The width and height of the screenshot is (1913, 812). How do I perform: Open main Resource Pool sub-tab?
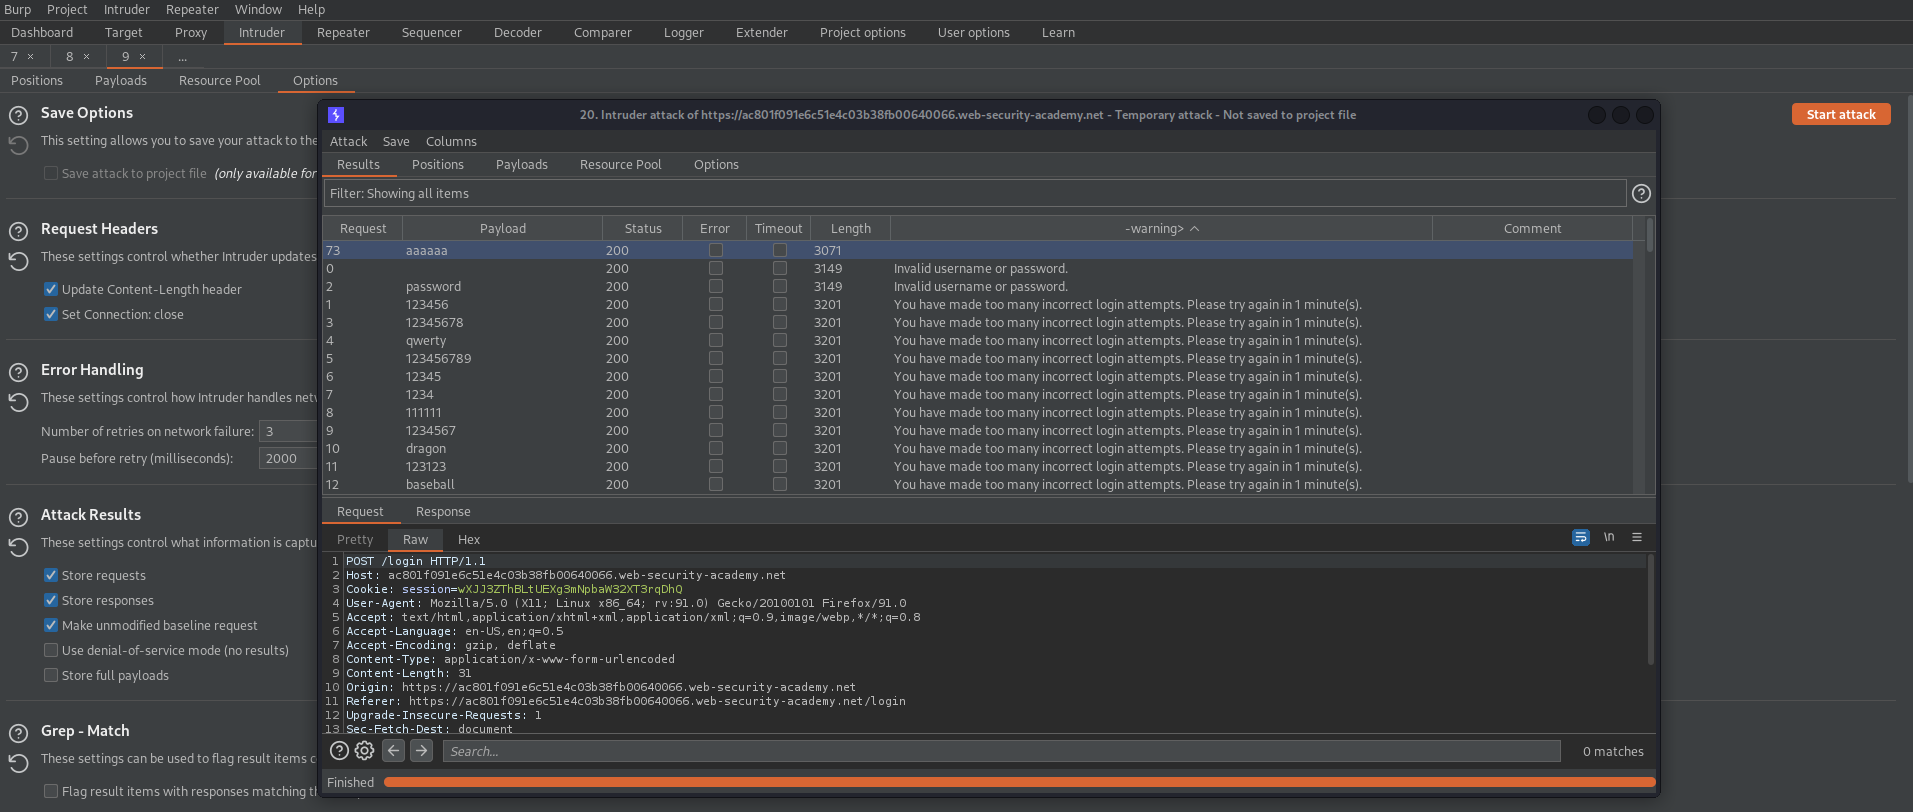pos(220,81)
